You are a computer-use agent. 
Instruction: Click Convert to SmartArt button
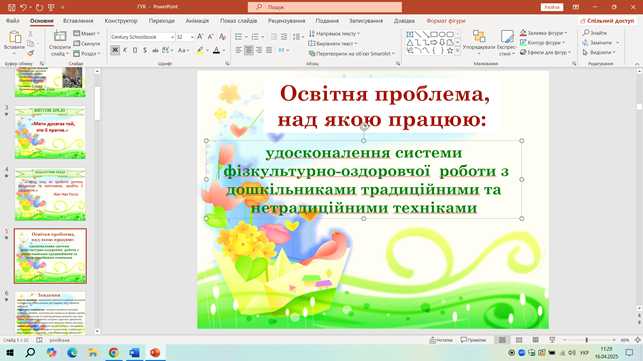351,53
